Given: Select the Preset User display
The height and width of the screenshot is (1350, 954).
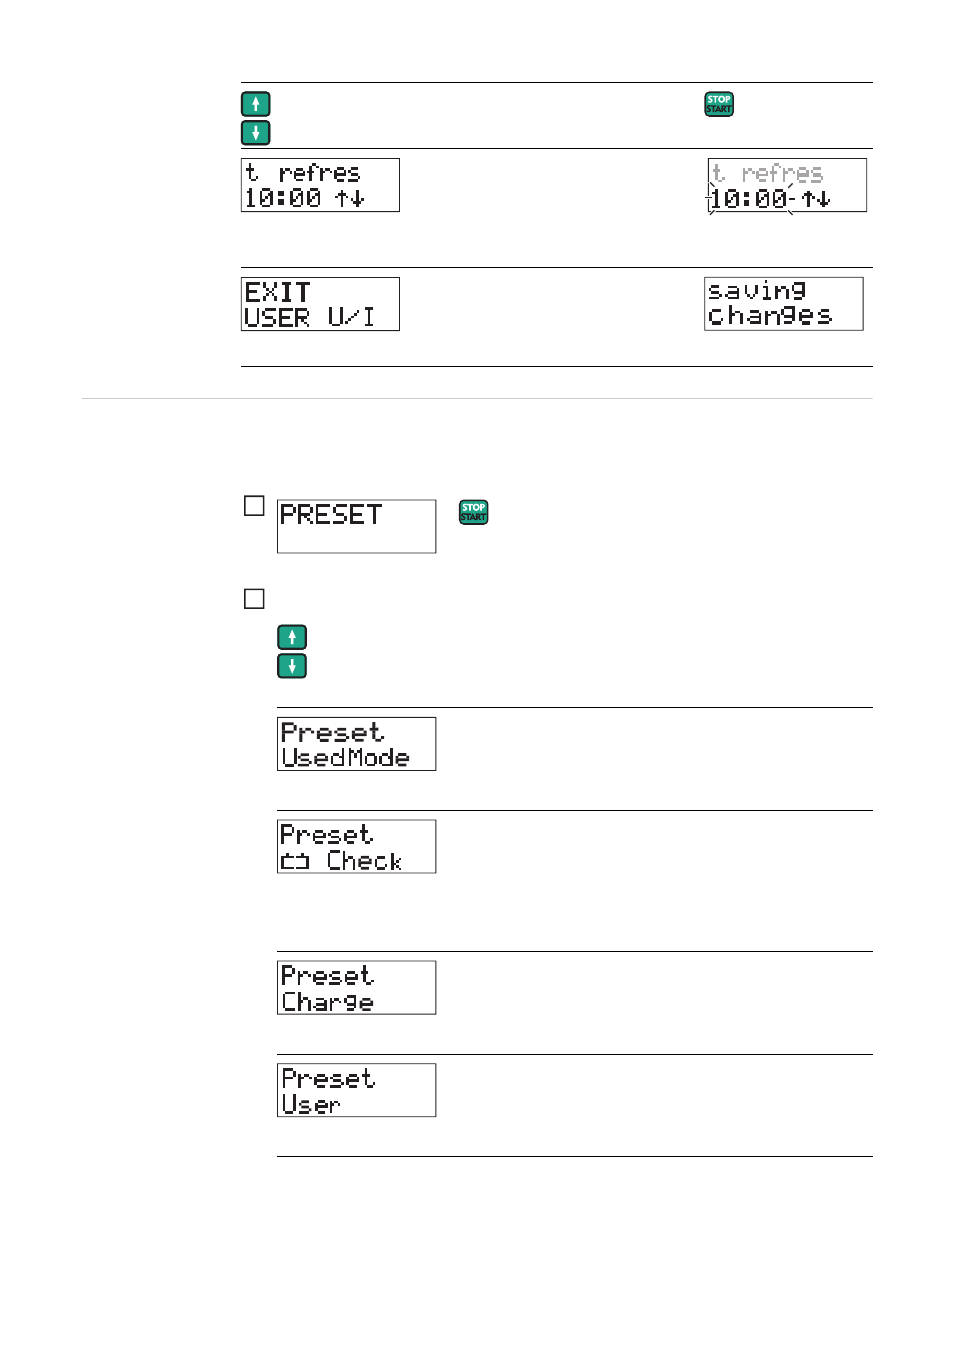Looking at the screenshot, I should (x=356, y=1090).
